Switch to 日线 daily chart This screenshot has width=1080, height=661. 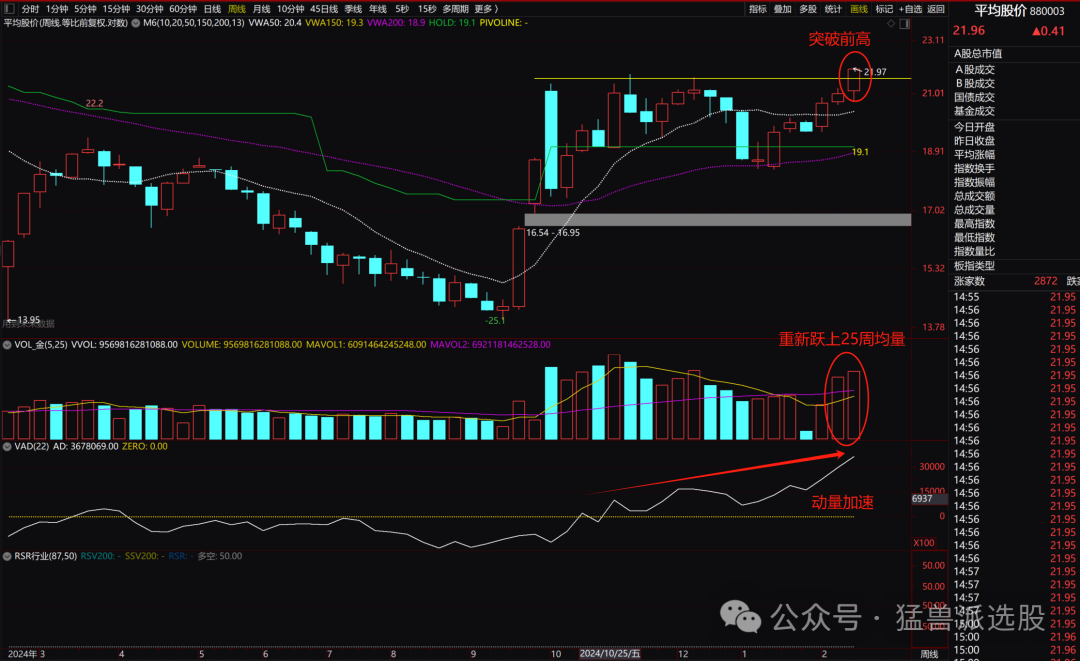tap(212, 9)
